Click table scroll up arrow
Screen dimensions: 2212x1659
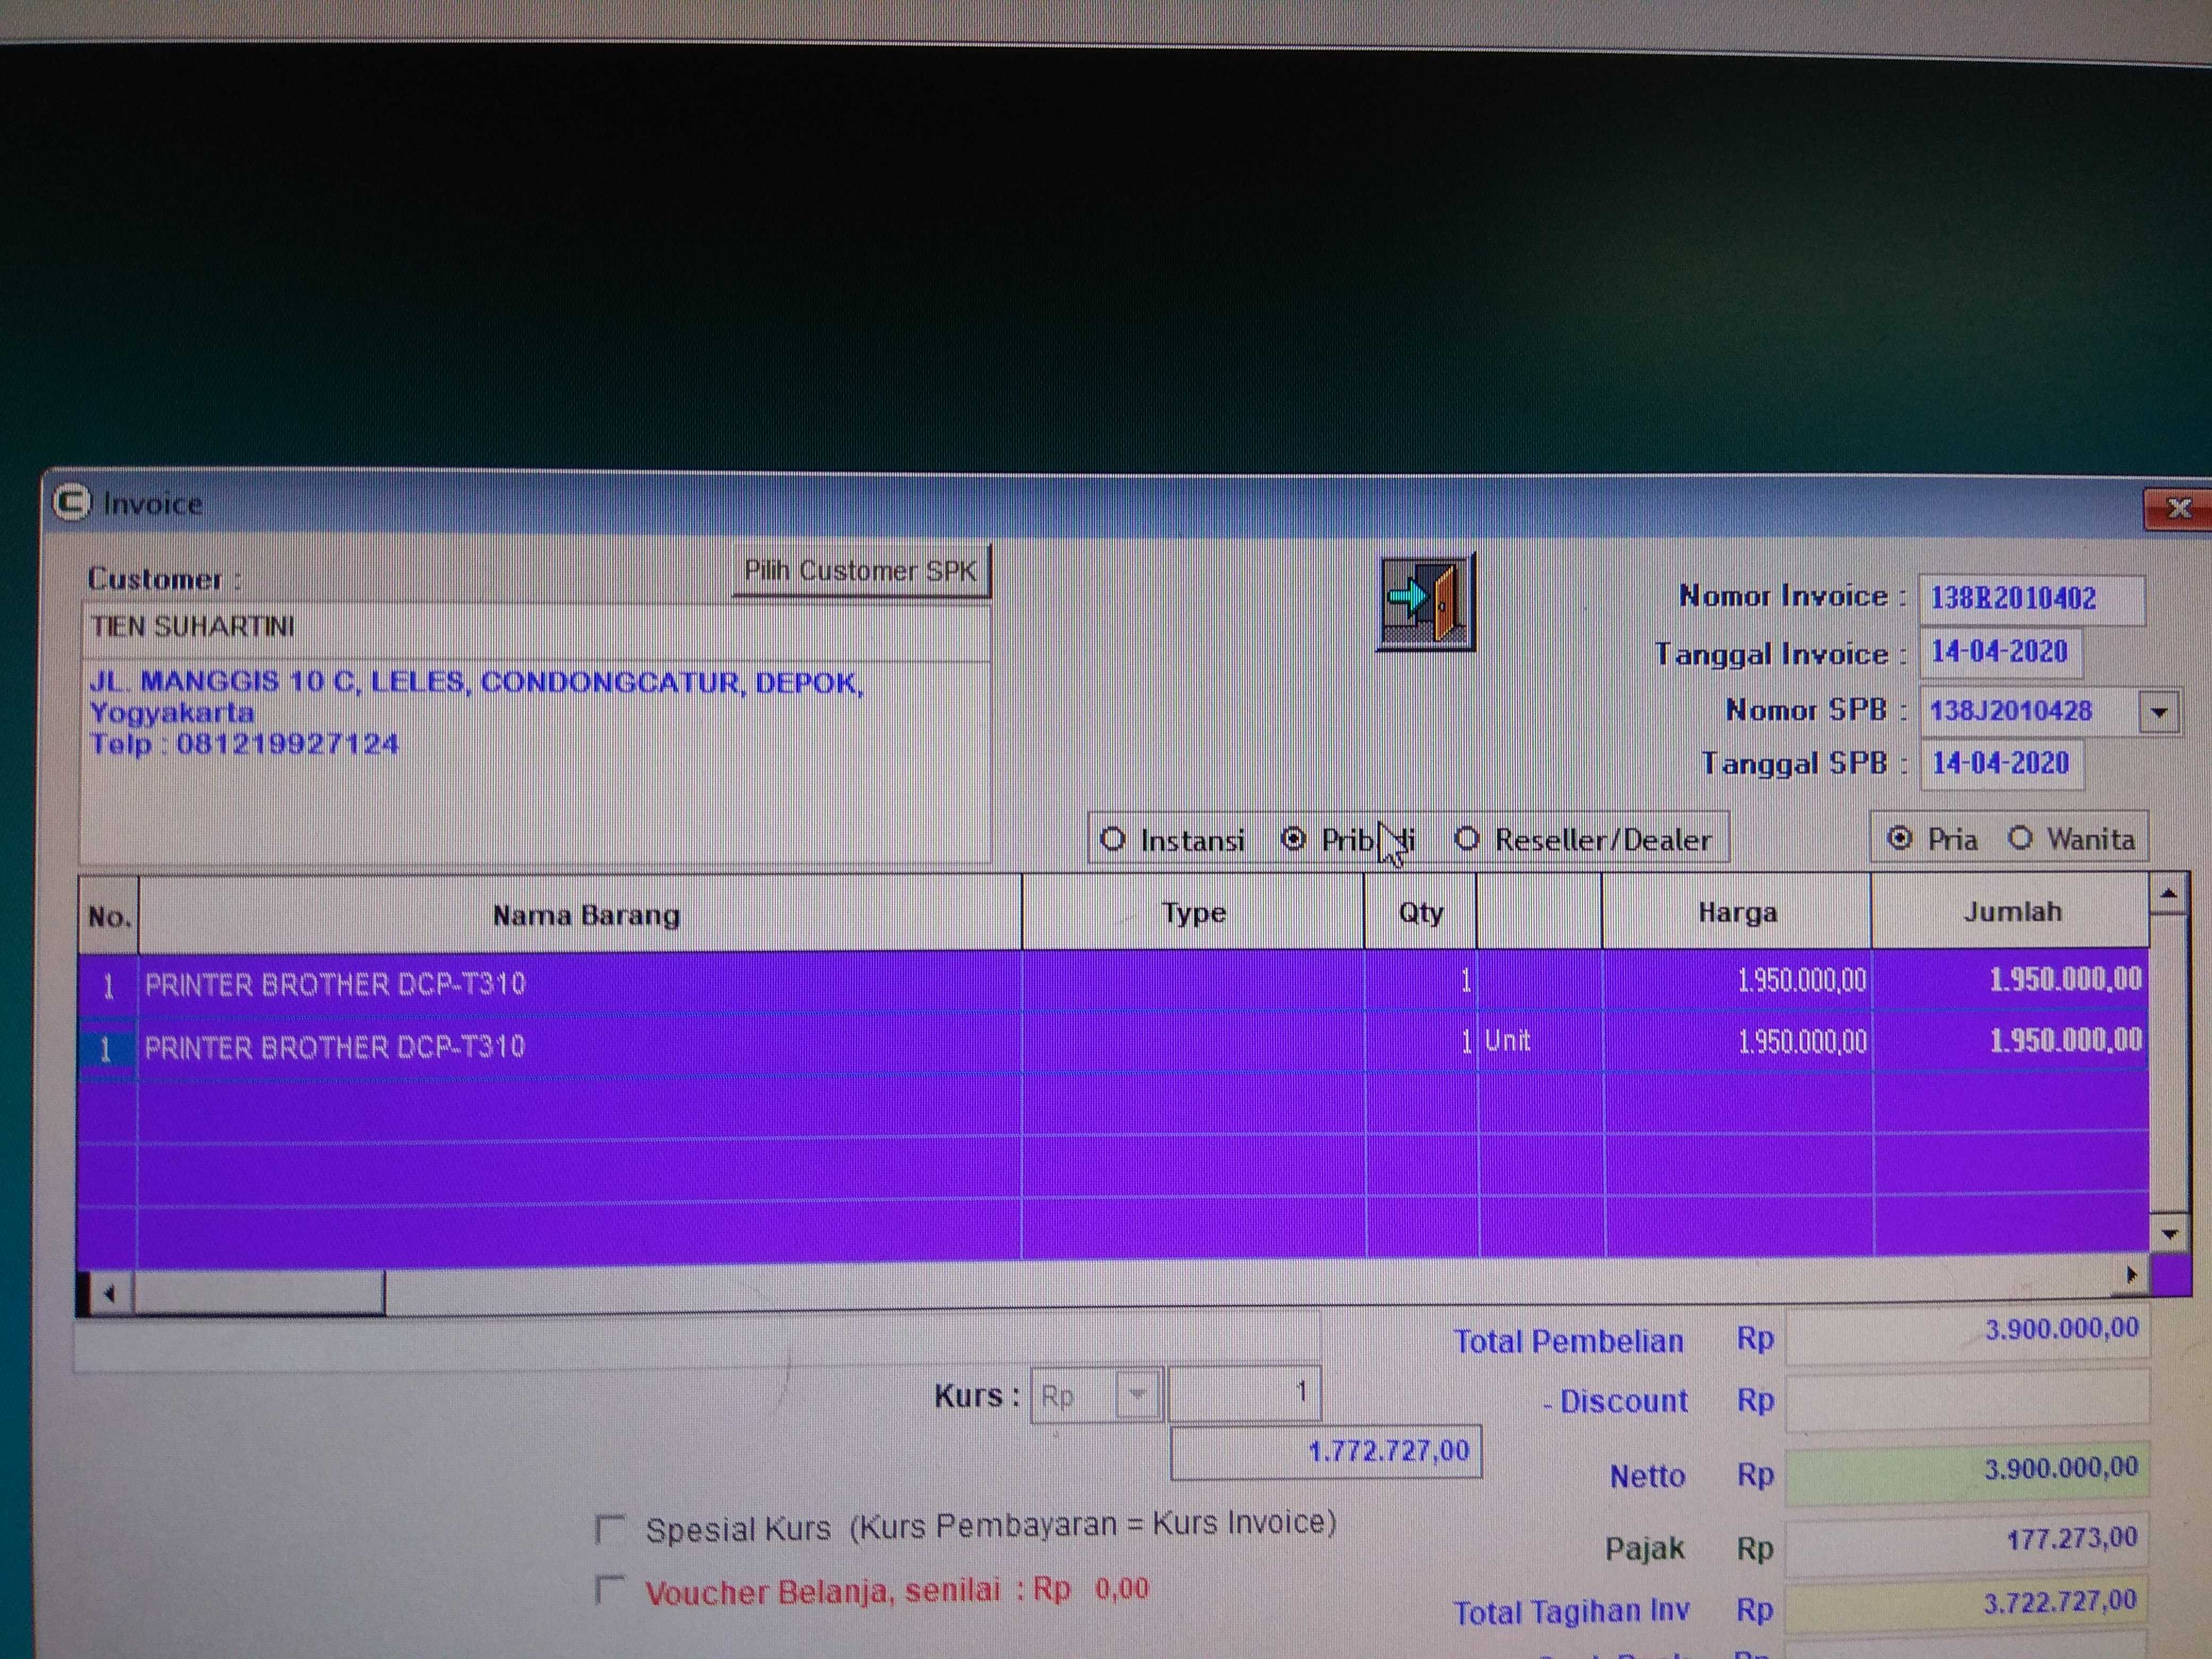2168,894
